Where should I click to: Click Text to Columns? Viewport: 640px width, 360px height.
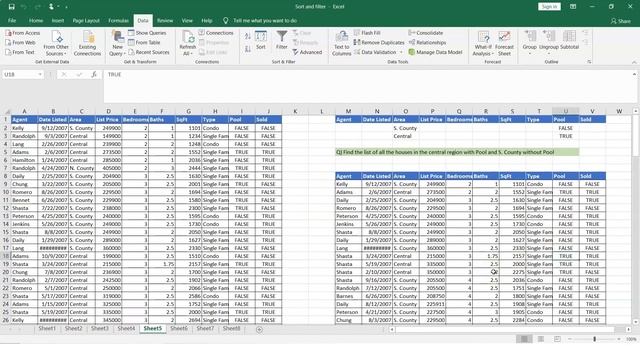click(x=342, y=43)
